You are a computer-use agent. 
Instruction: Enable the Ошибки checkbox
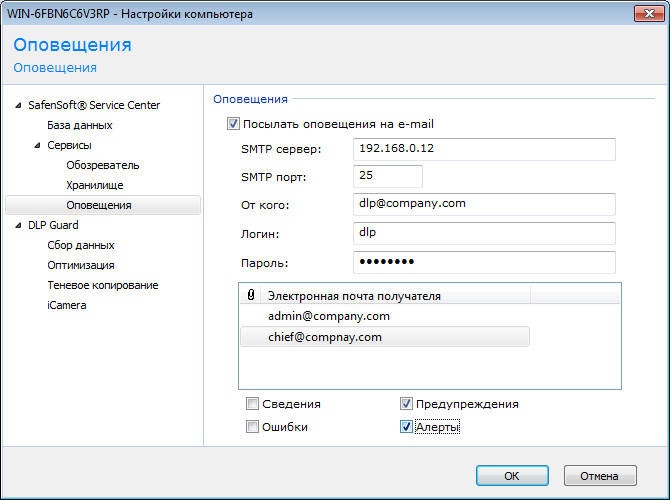252,427
